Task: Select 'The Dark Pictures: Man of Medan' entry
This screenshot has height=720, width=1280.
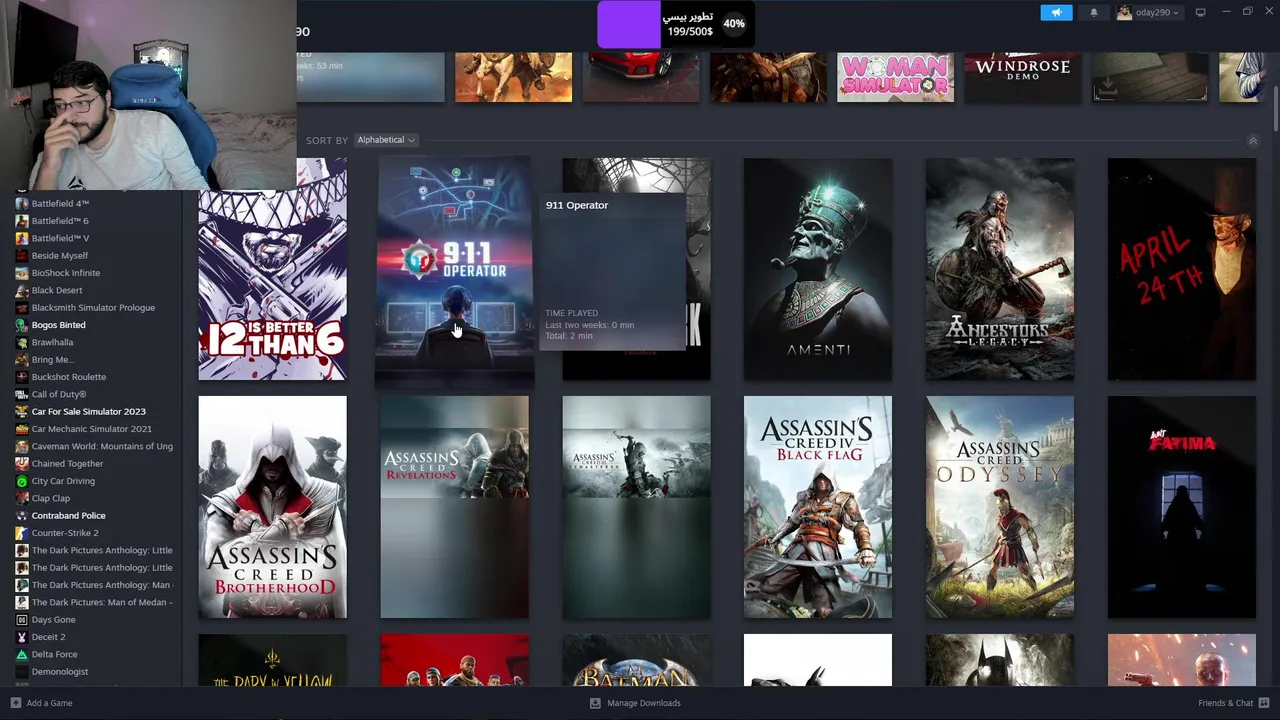Action: (94, 602)
